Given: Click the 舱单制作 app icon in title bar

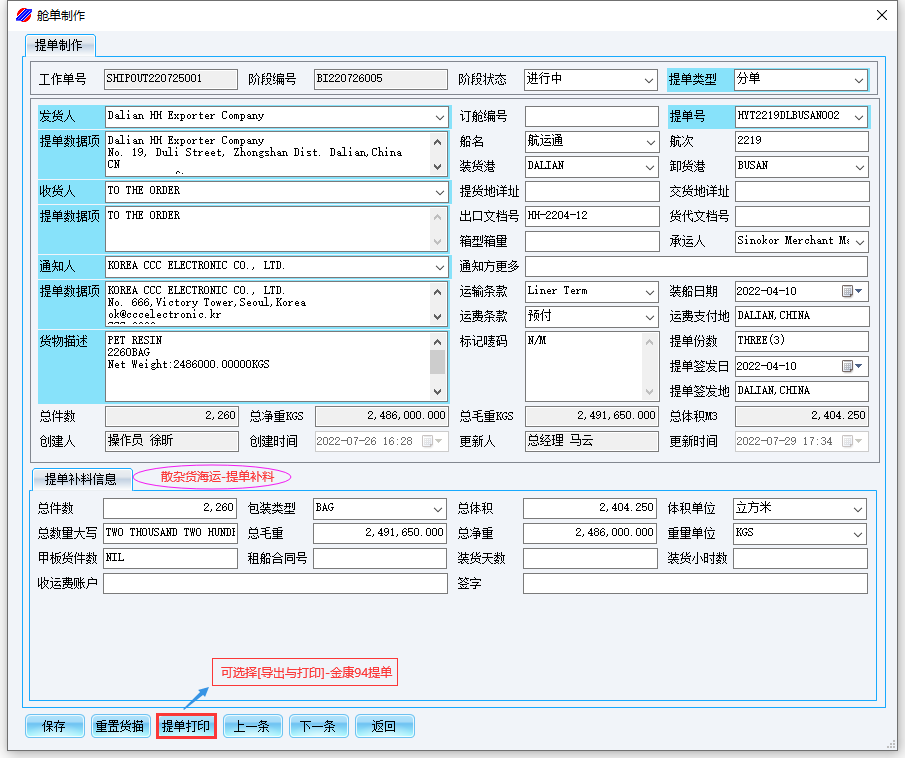Looking at the screenshot, I should (x=23, y=16).
